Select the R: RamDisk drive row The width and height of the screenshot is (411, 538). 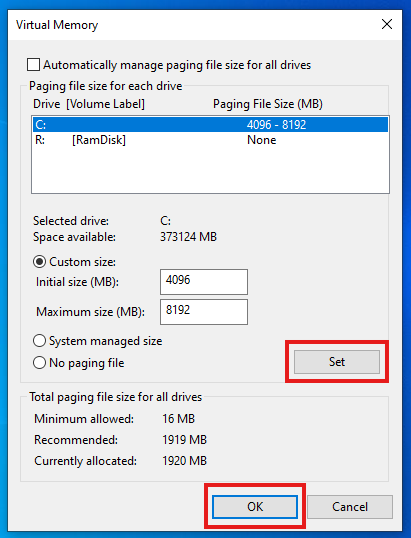[211, 140]
